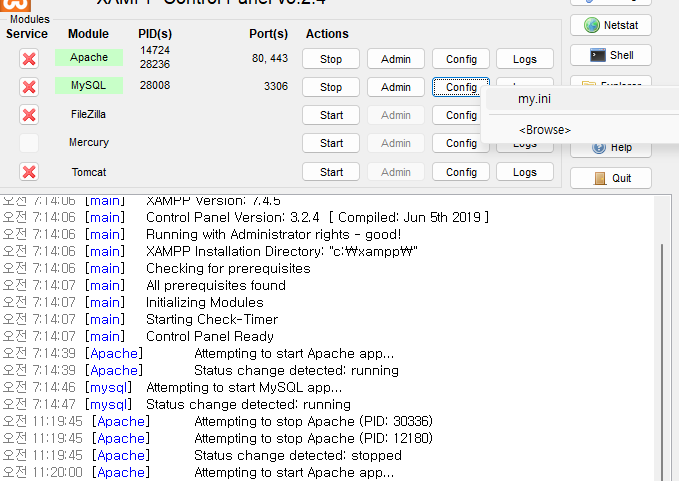
Task: Click log line "Running with Administrator rights"
Action: (273, 234)
